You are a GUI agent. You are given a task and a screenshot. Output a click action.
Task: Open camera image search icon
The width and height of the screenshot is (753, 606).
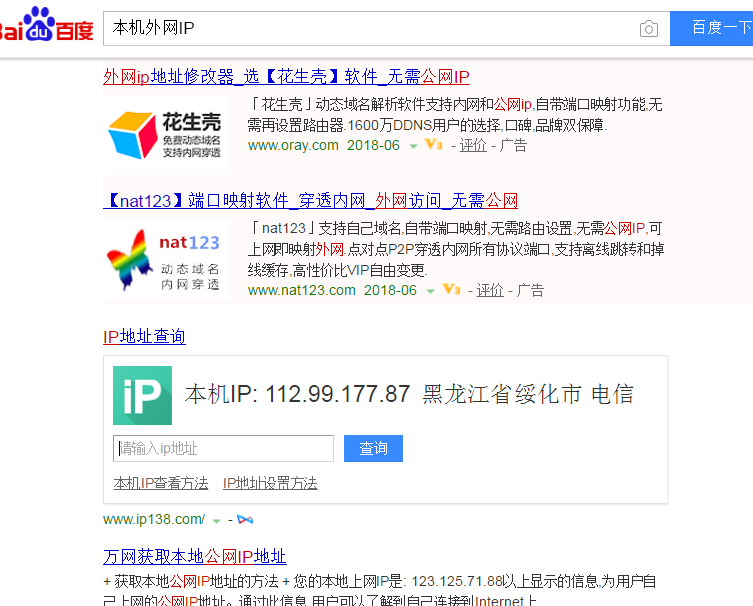pyautogui.click(x=649, y=29)
